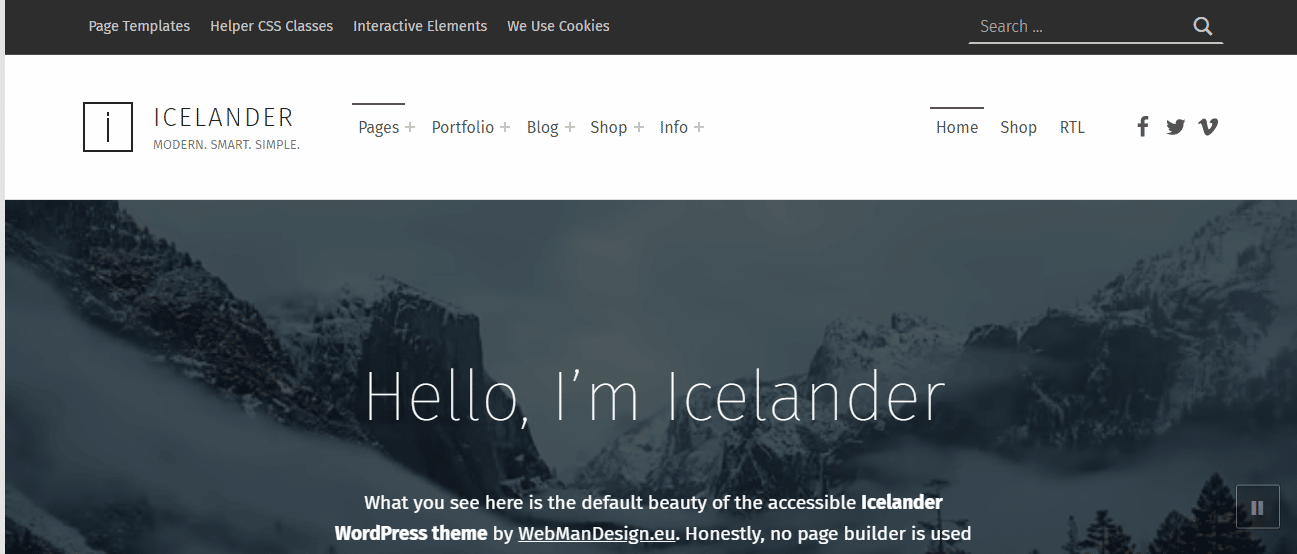Open the Twitter social icon

point(1175,127)
